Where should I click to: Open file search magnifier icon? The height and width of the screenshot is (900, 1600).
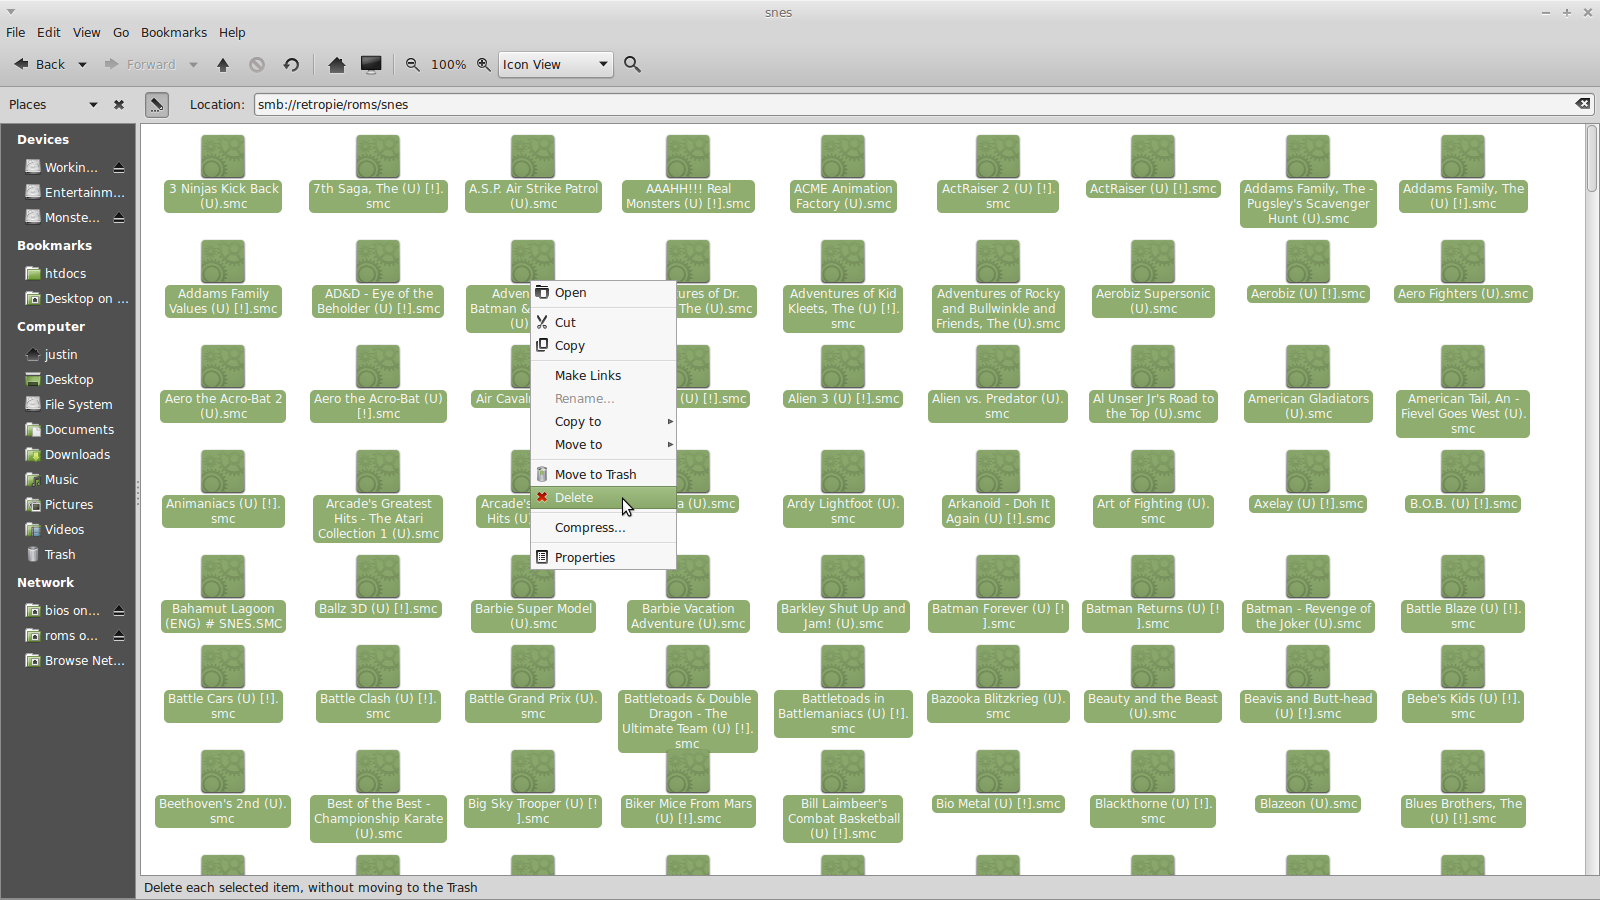click(632, 64)
